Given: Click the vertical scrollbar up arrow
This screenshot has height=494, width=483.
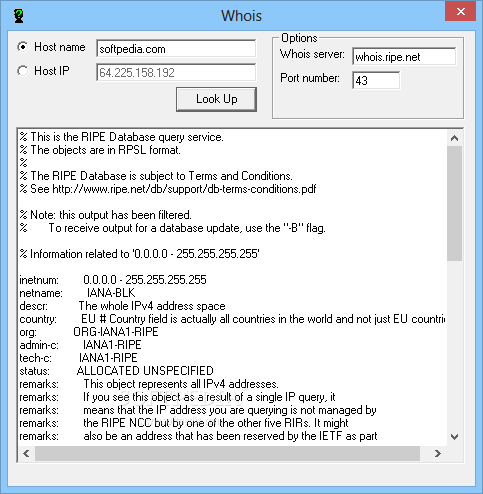Looking at the screenshot, I should [x=454, y=138].
